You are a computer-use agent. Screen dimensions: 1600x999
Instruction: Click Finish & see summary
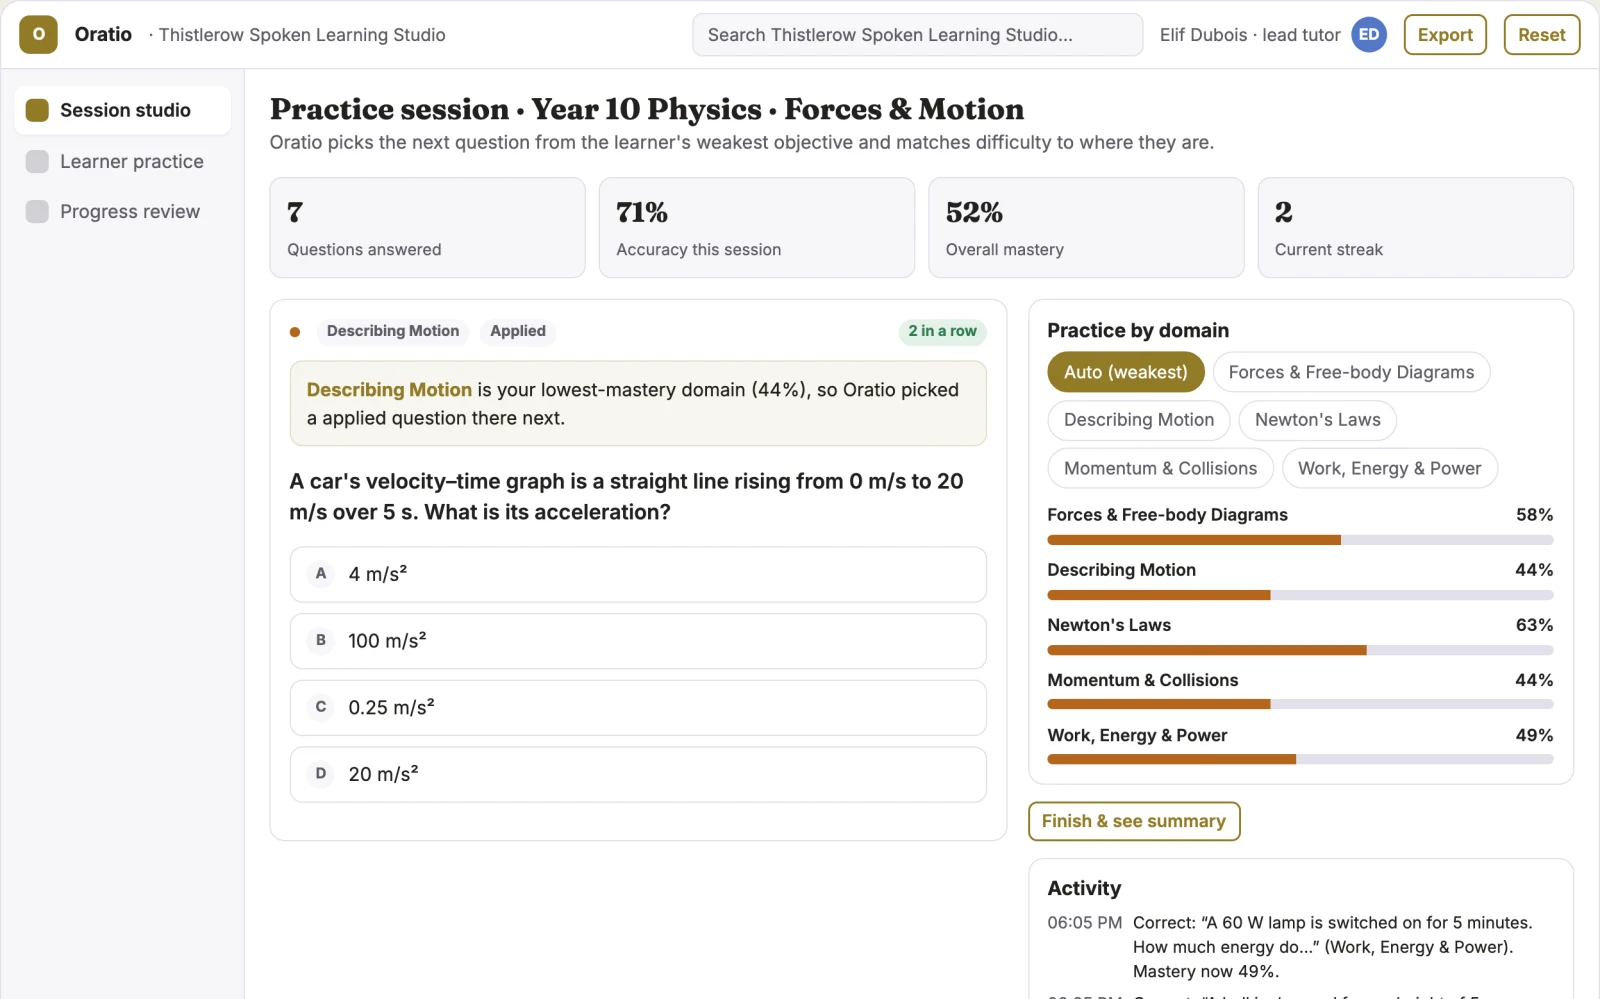(x=1134, y=821)
